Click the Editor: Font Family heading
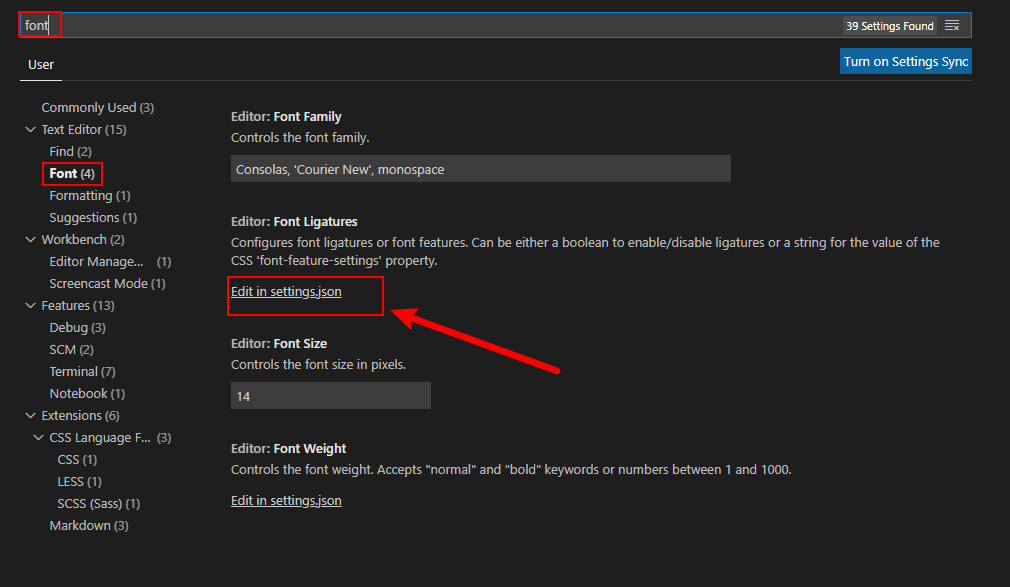This screenshot has width=1010, height=587. click(x=286, y=117)
